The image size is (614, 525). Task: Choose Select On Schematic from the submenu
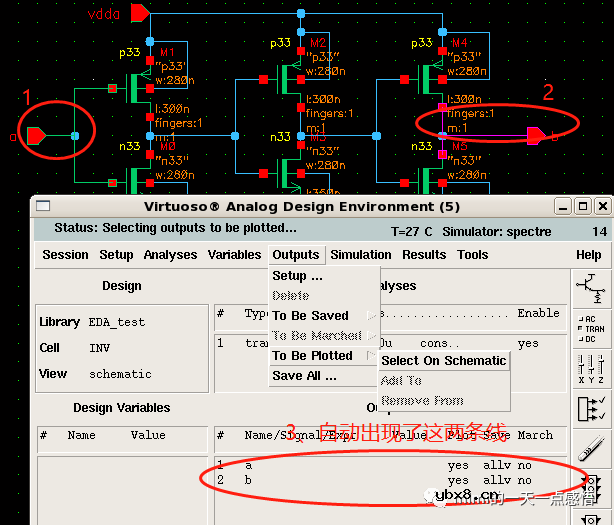pyautogui.click(x=444, y=361)
